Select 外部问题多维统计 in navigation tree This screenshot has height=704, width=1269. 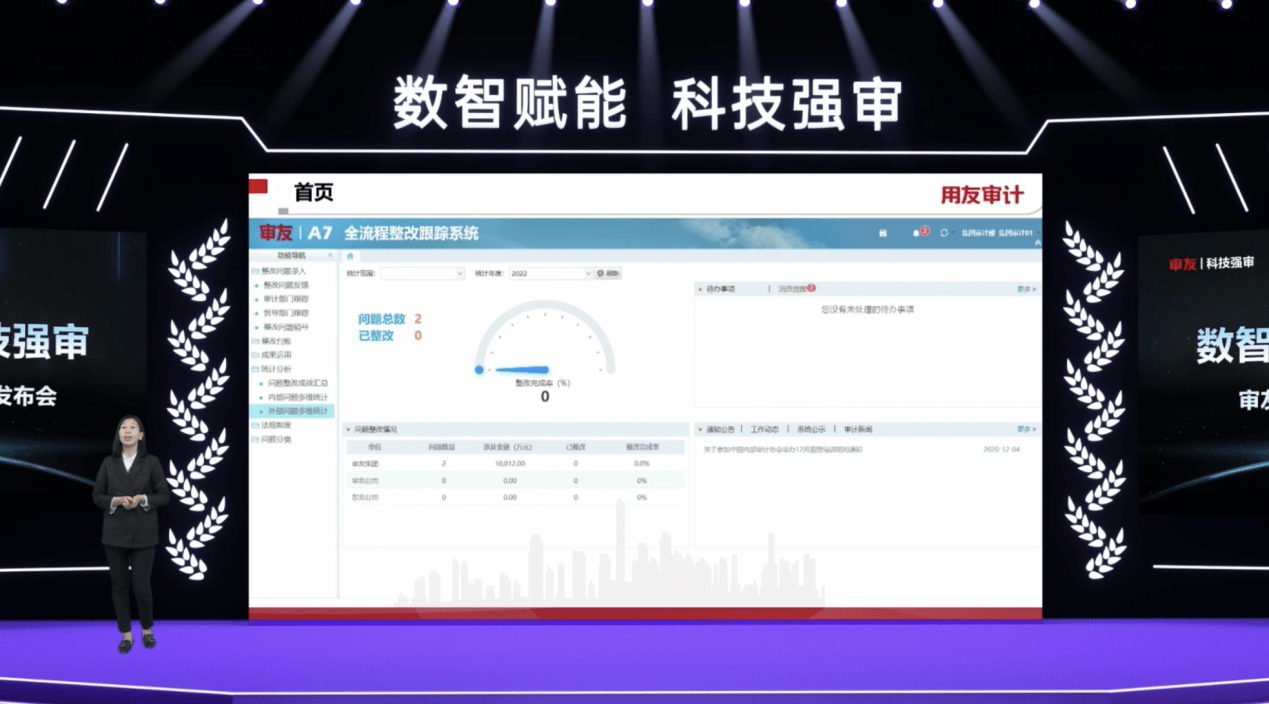click(x=297, y=411)
